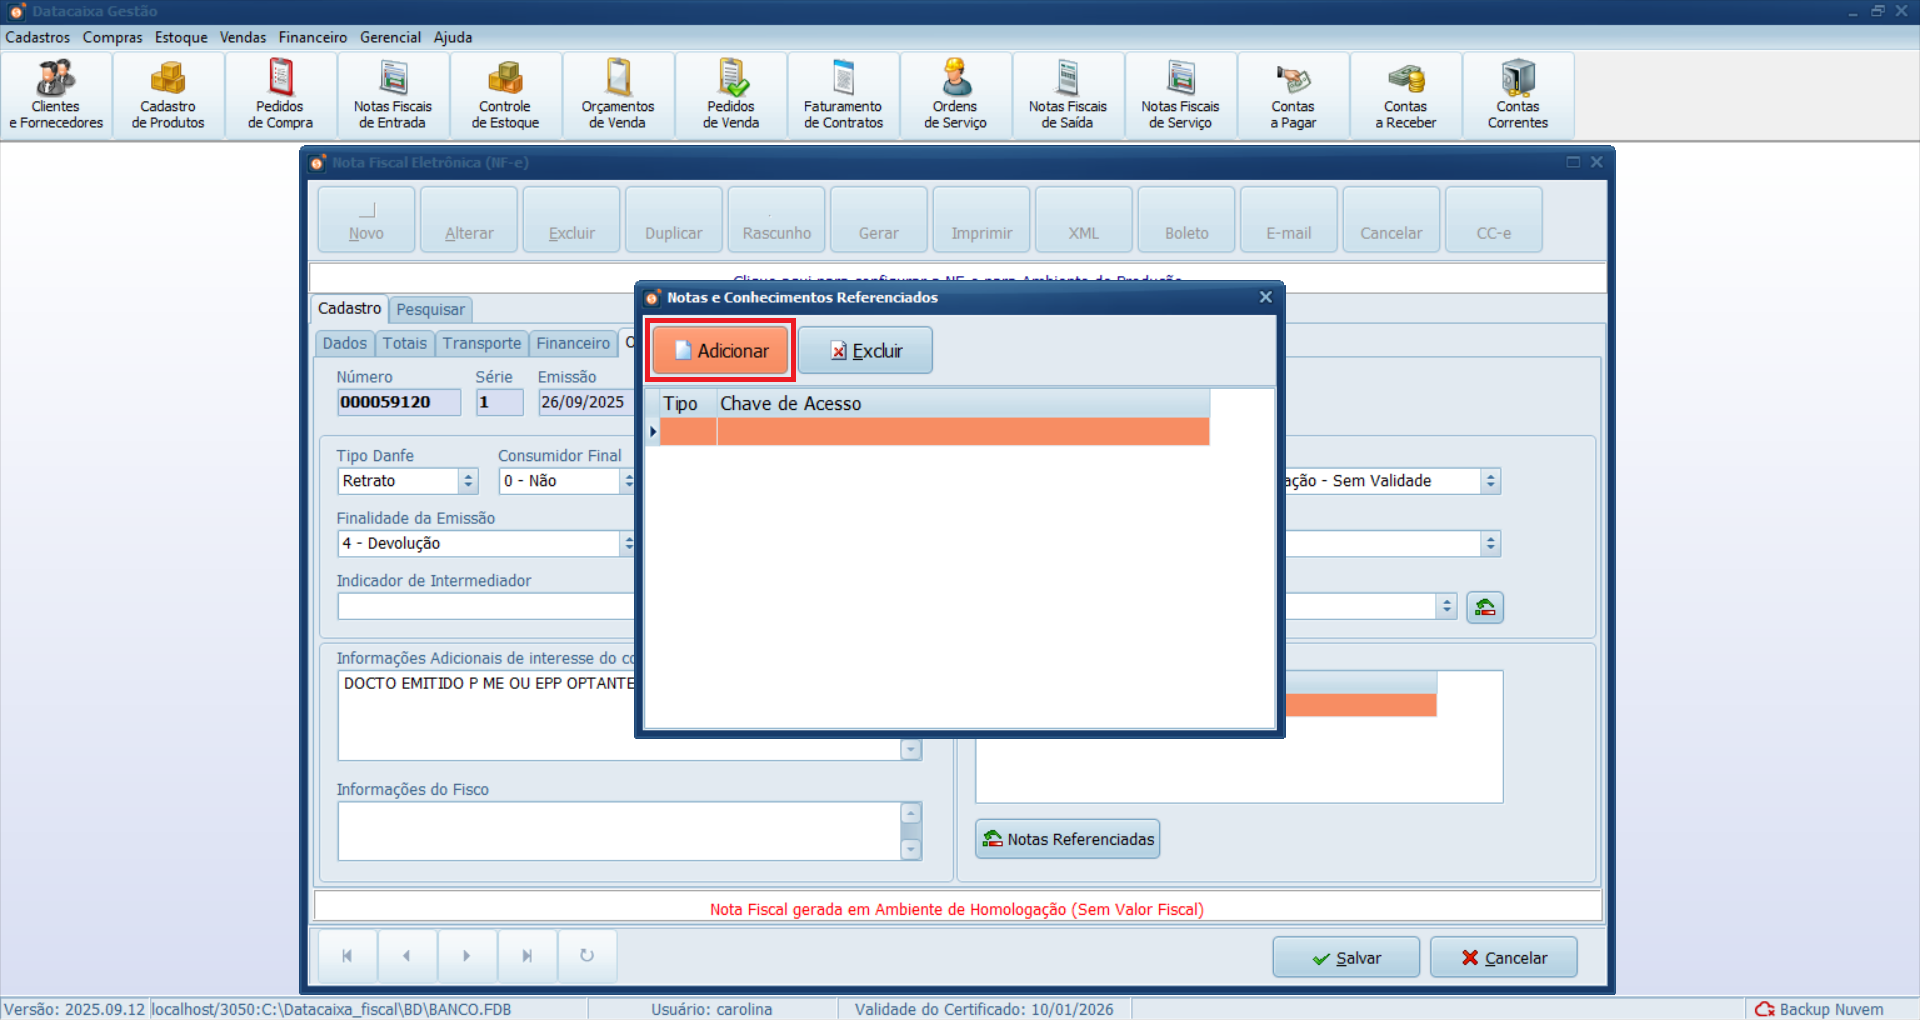Open Ordens de Serviço toolbar icon
This screenshot has height=1020, width=1920.
pyautogui.click(x=955, y=96)
